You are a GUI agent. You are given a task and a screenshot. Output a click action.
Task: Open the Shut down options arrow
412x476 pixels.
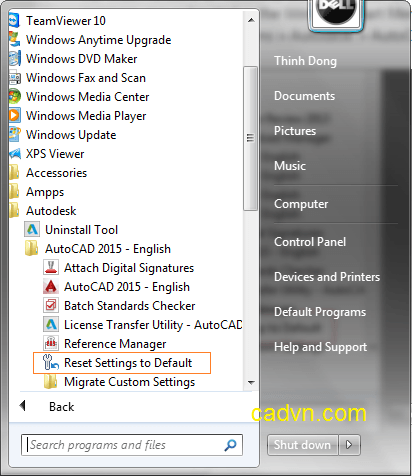pyautogui.click(x=349, y=445)
